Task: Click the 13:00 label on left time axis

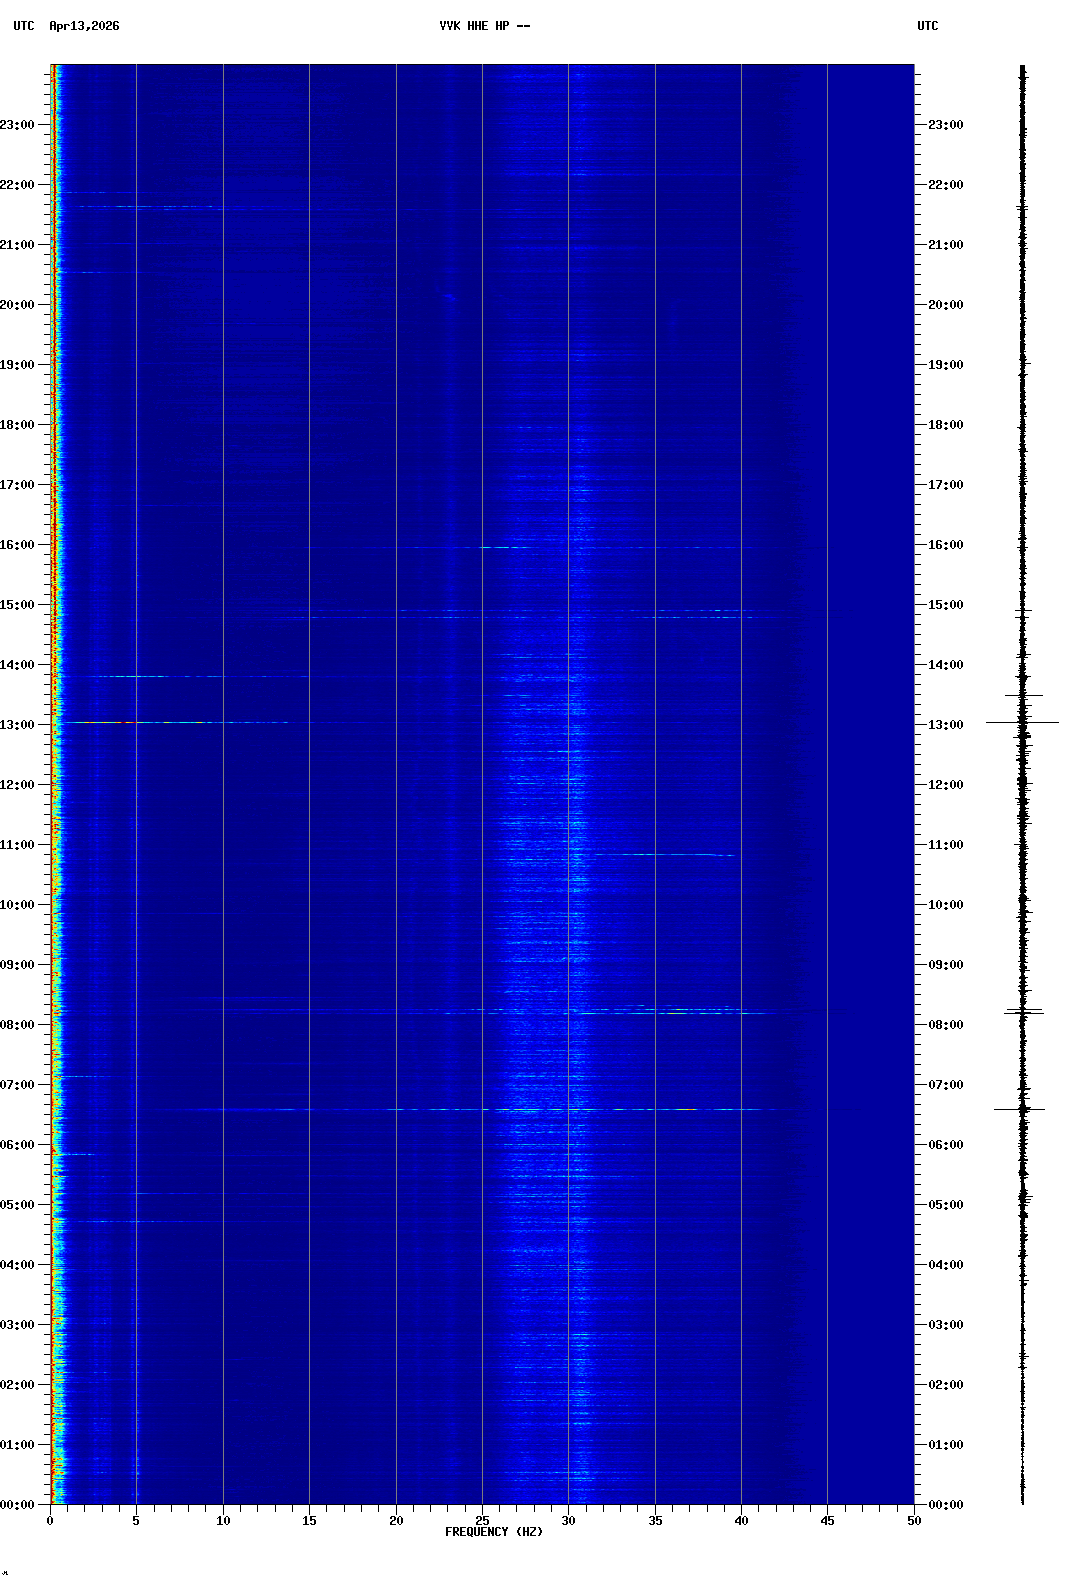Action: (18, 725)
